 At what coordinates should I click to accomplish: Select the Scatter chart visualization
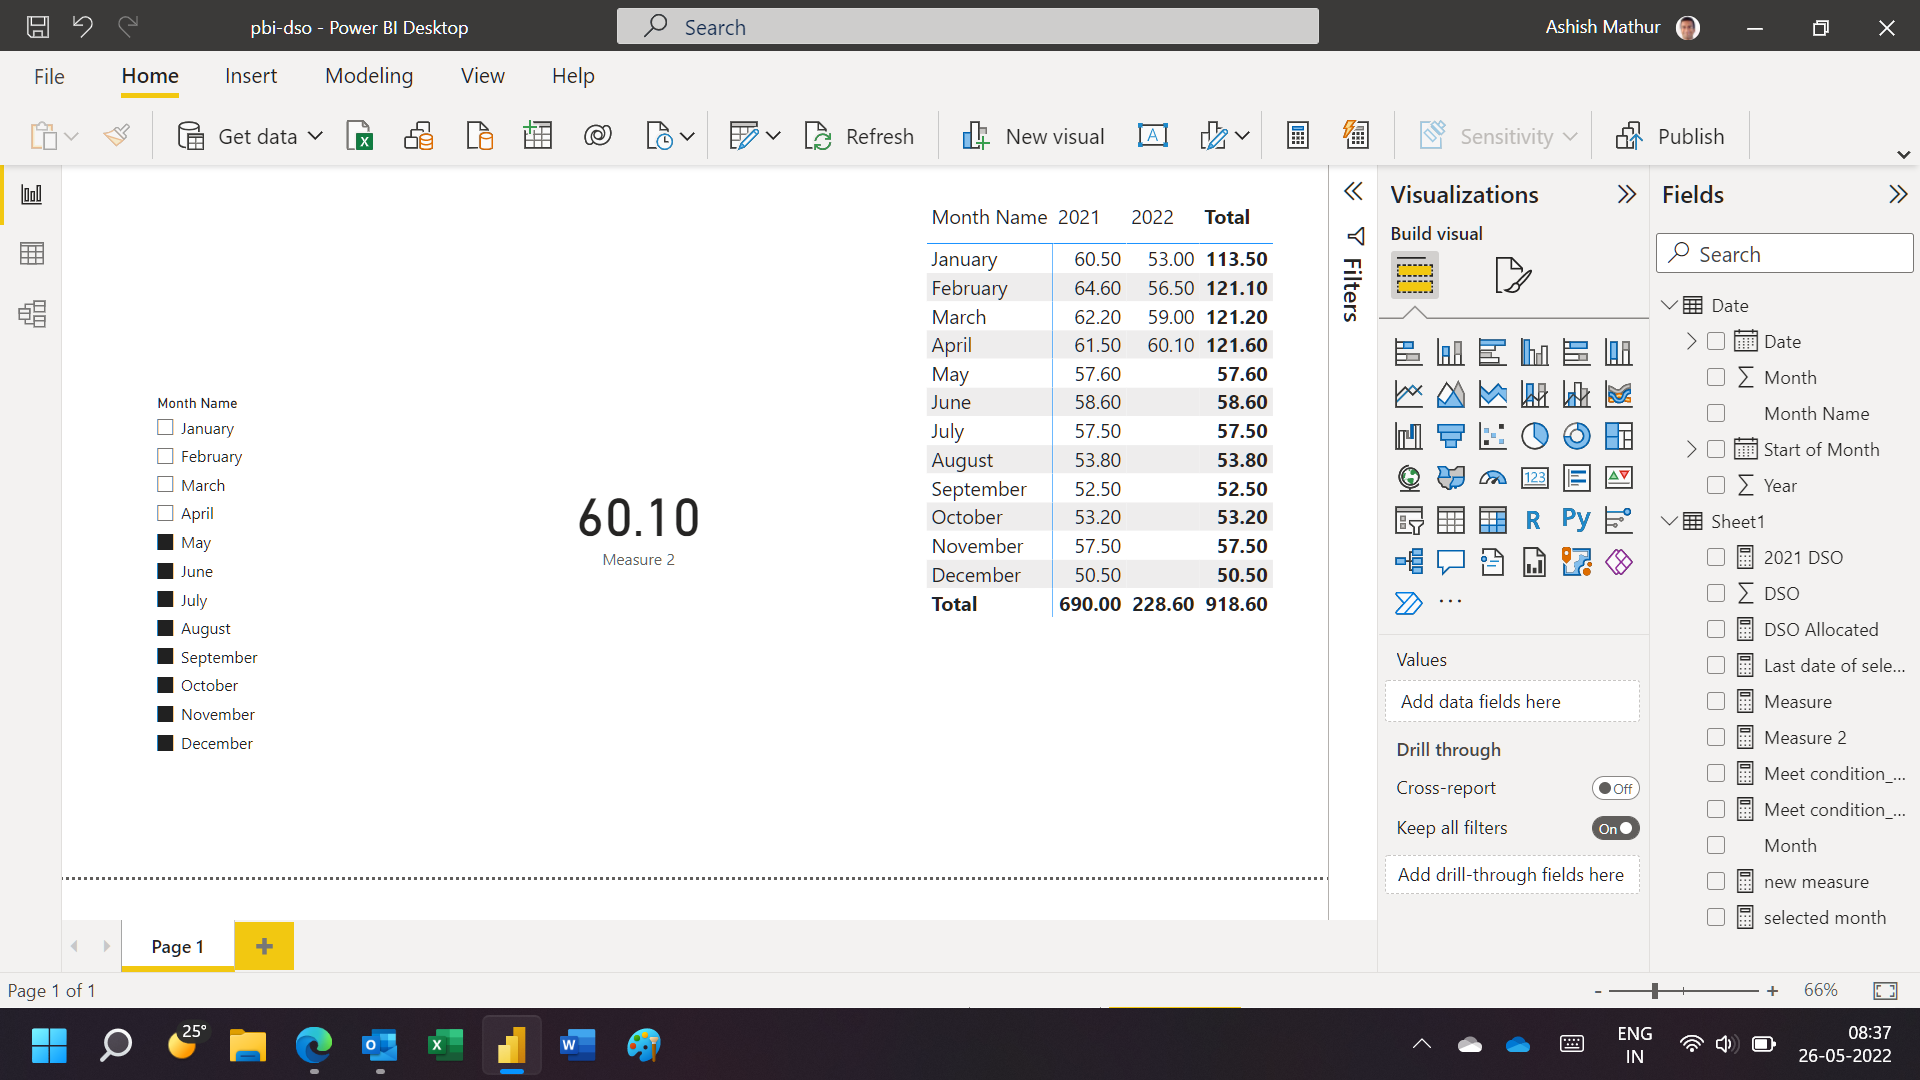pyautogui.click(x=1492, y=436)
